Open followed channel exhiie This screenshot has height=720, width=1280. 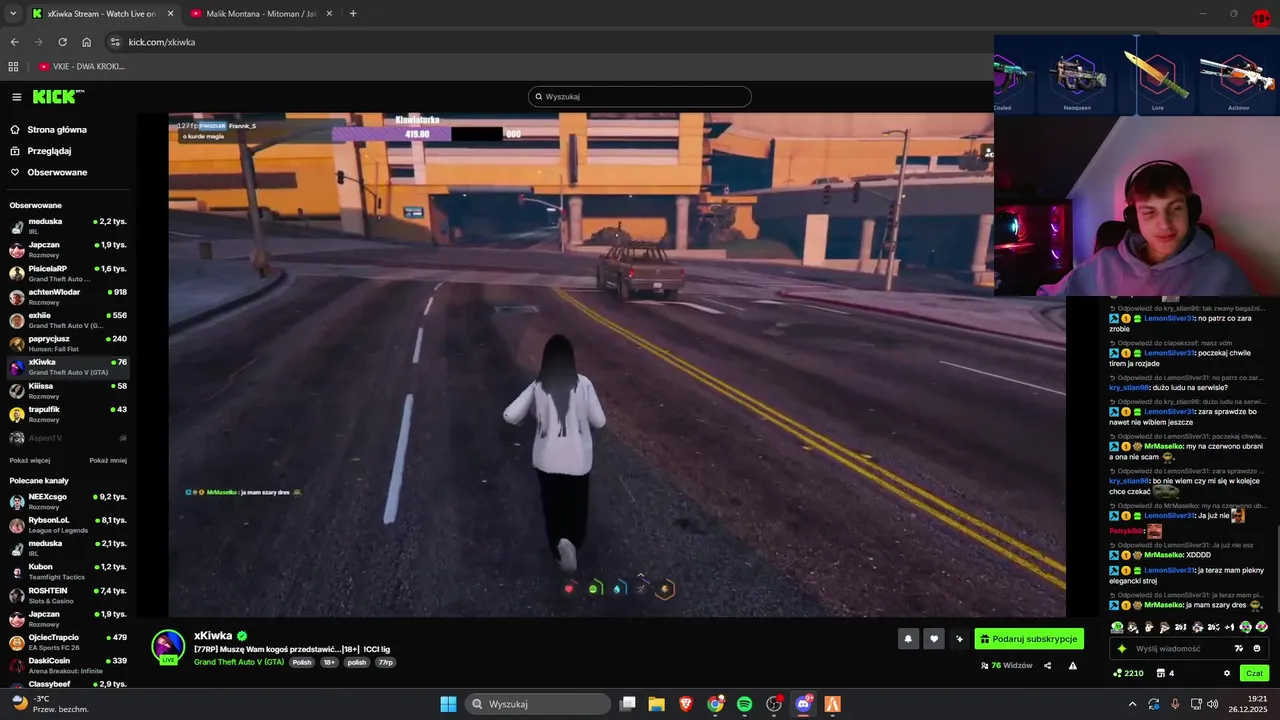68,320
